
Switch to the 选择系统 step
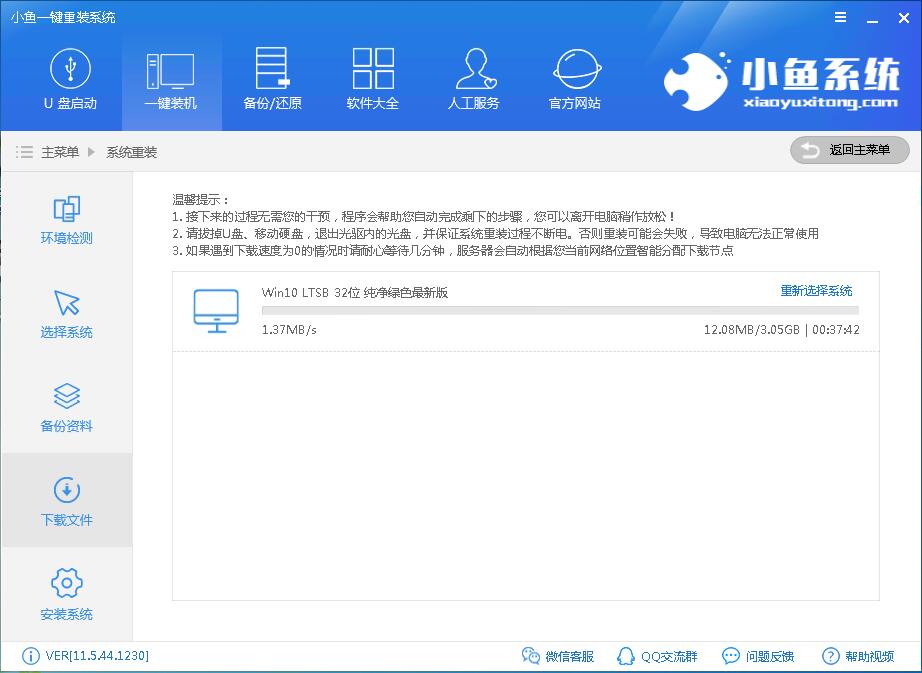[x=66, y=313]
